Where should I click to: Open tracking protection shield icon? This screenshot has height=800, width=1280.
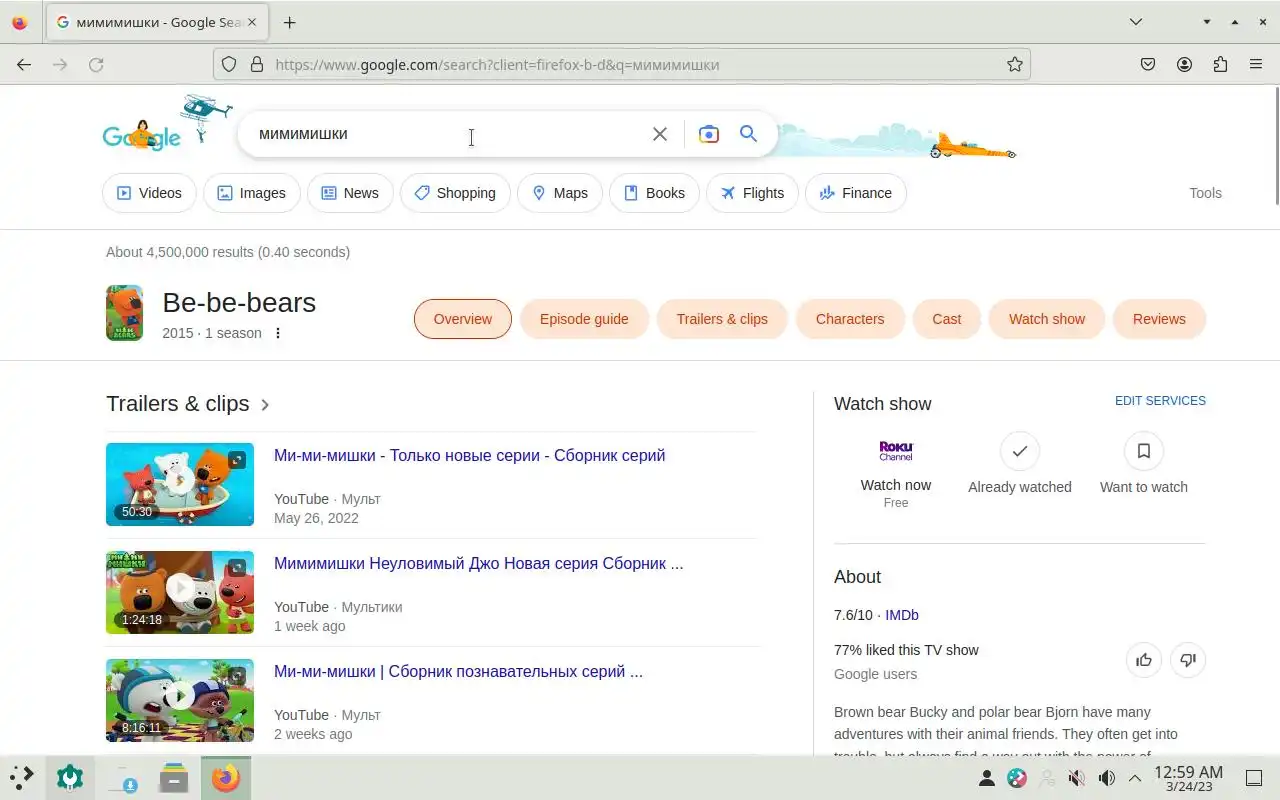[229, 64]
